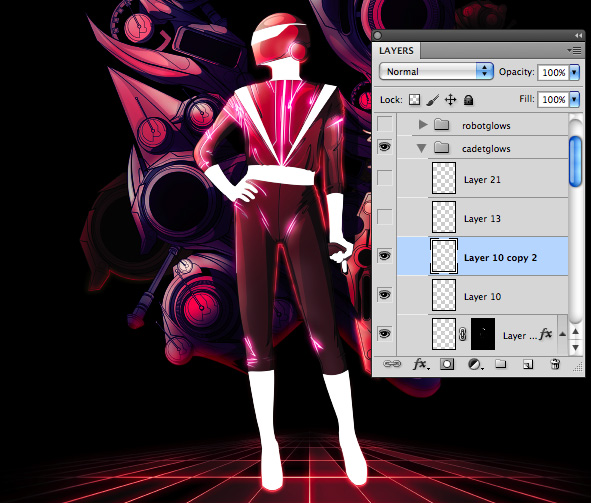Open the Opacity slider dropdown arrow
591x503 pixels.
574,72
